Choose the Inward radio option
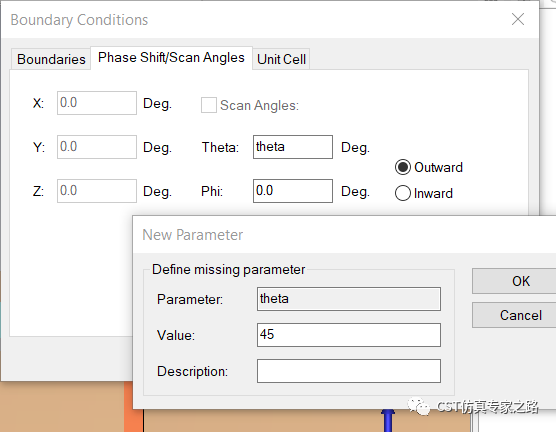 pos(403,193)
